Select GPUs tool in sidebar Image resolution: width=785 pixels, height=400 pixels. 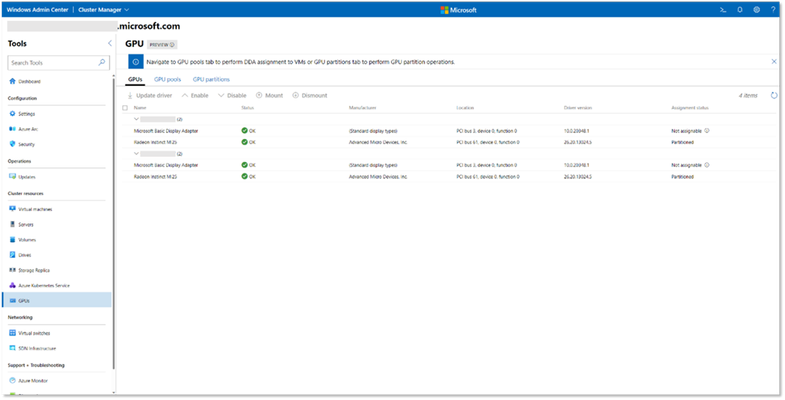pos(57,300)
